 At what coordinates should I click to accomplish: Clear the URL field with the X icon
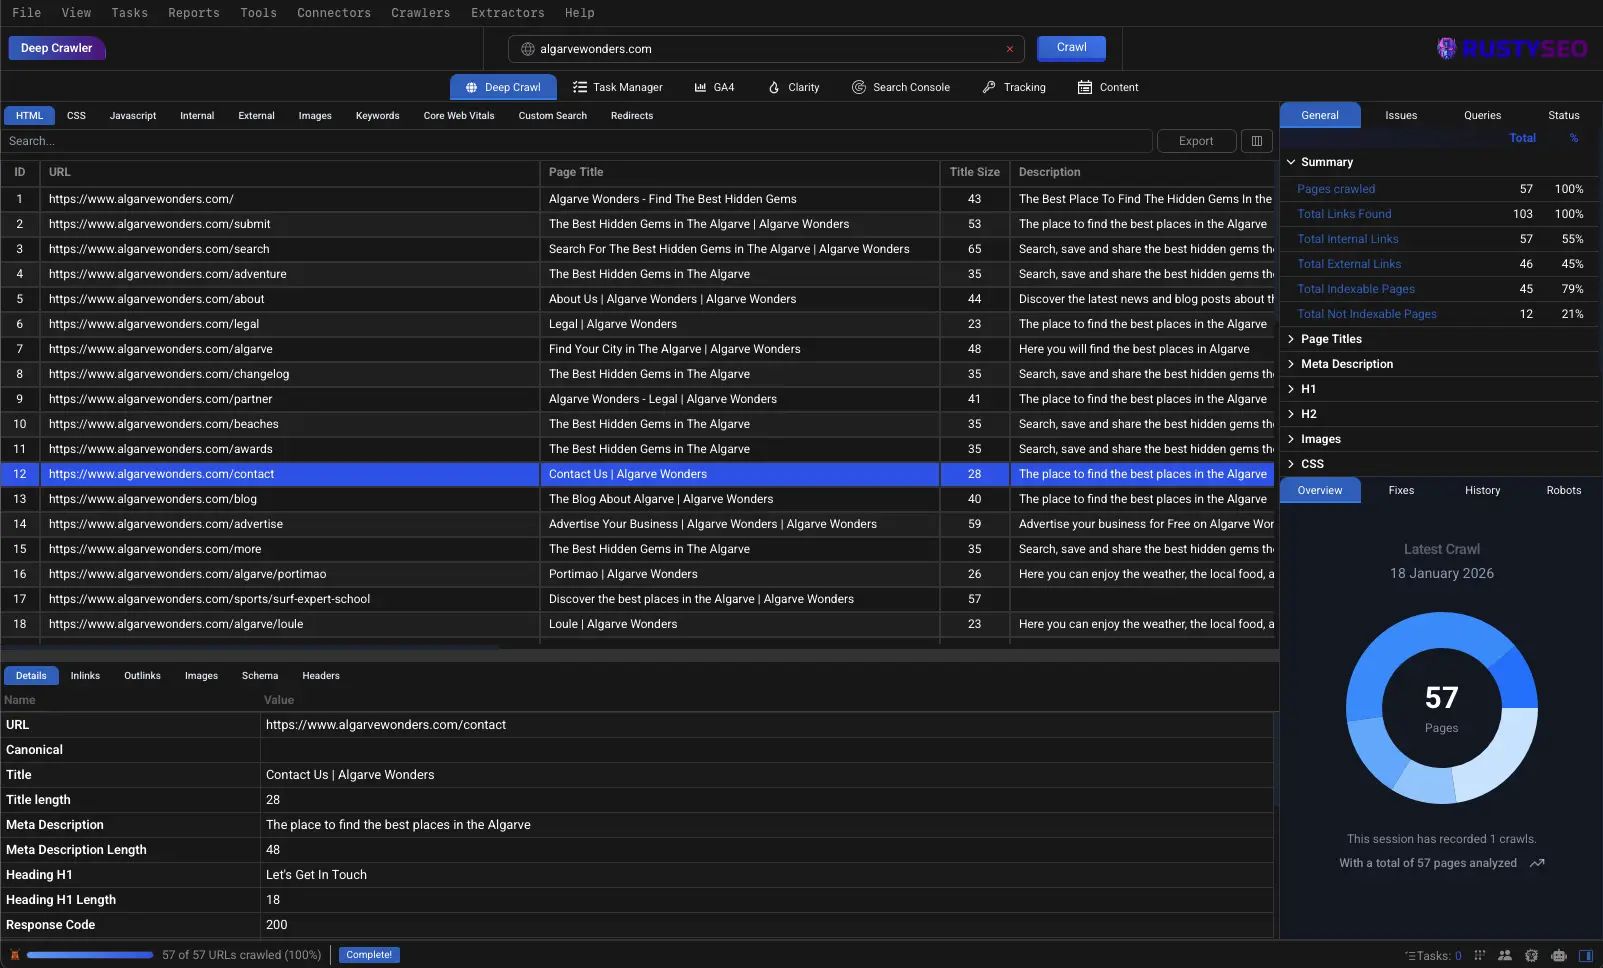tap(1009, 48)
